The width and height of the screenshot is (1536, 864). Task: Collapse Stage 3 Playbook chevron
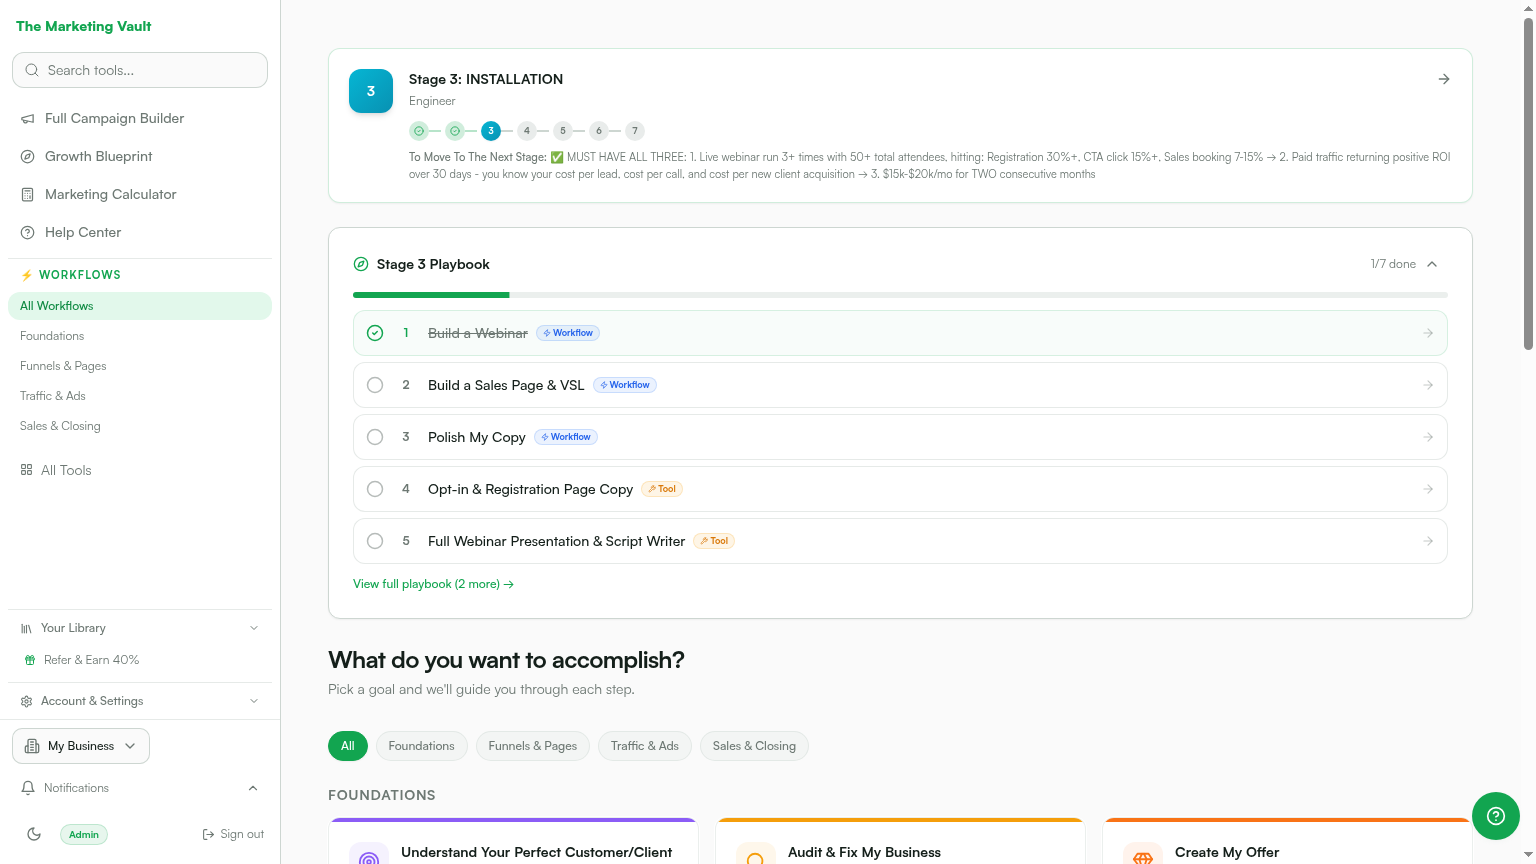1432,264
